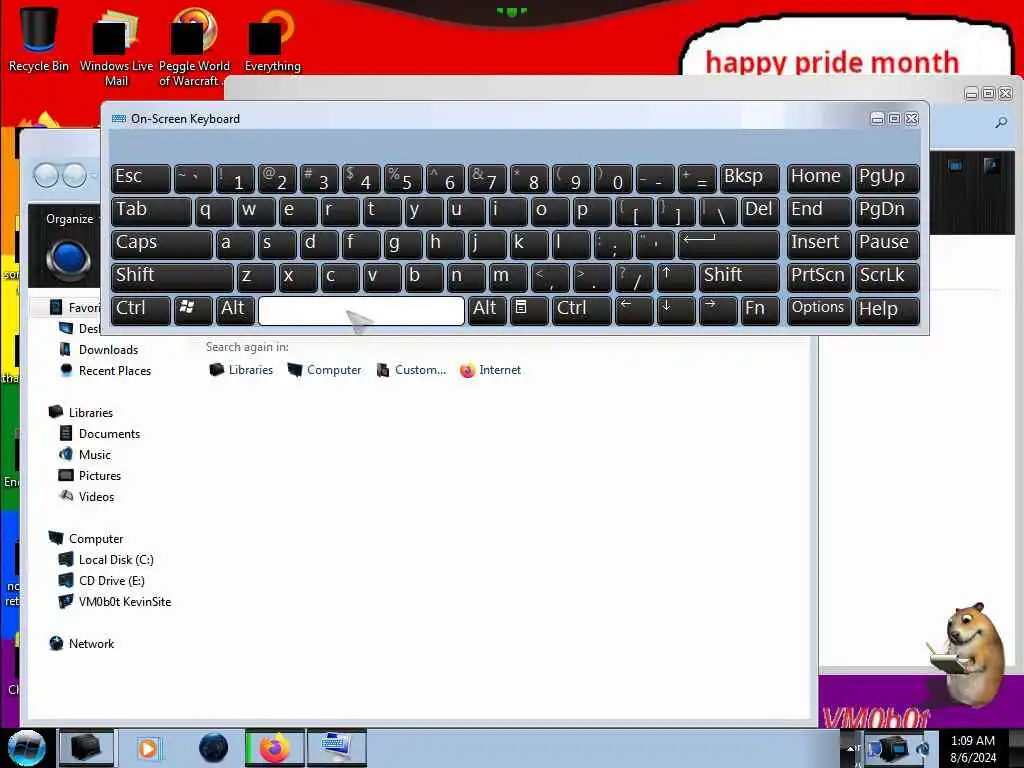Open Everything desktop icon
The image size is (1024, 768).
(272, 39)
